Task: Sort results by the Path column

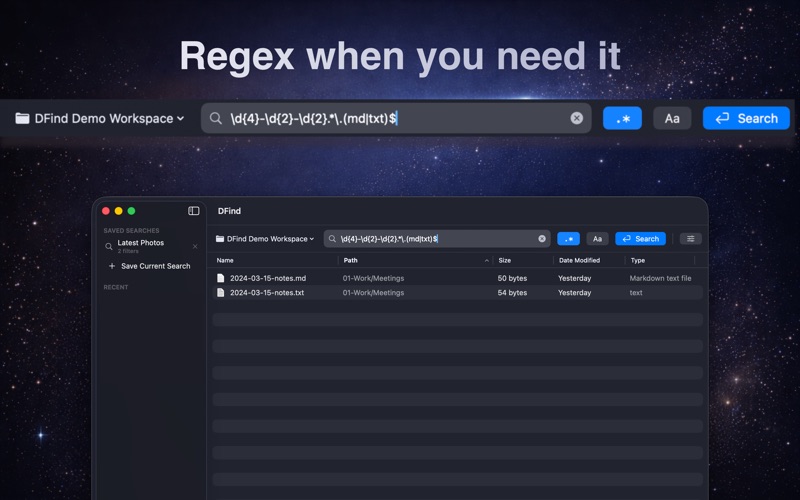Action: [x=351, y=260]
